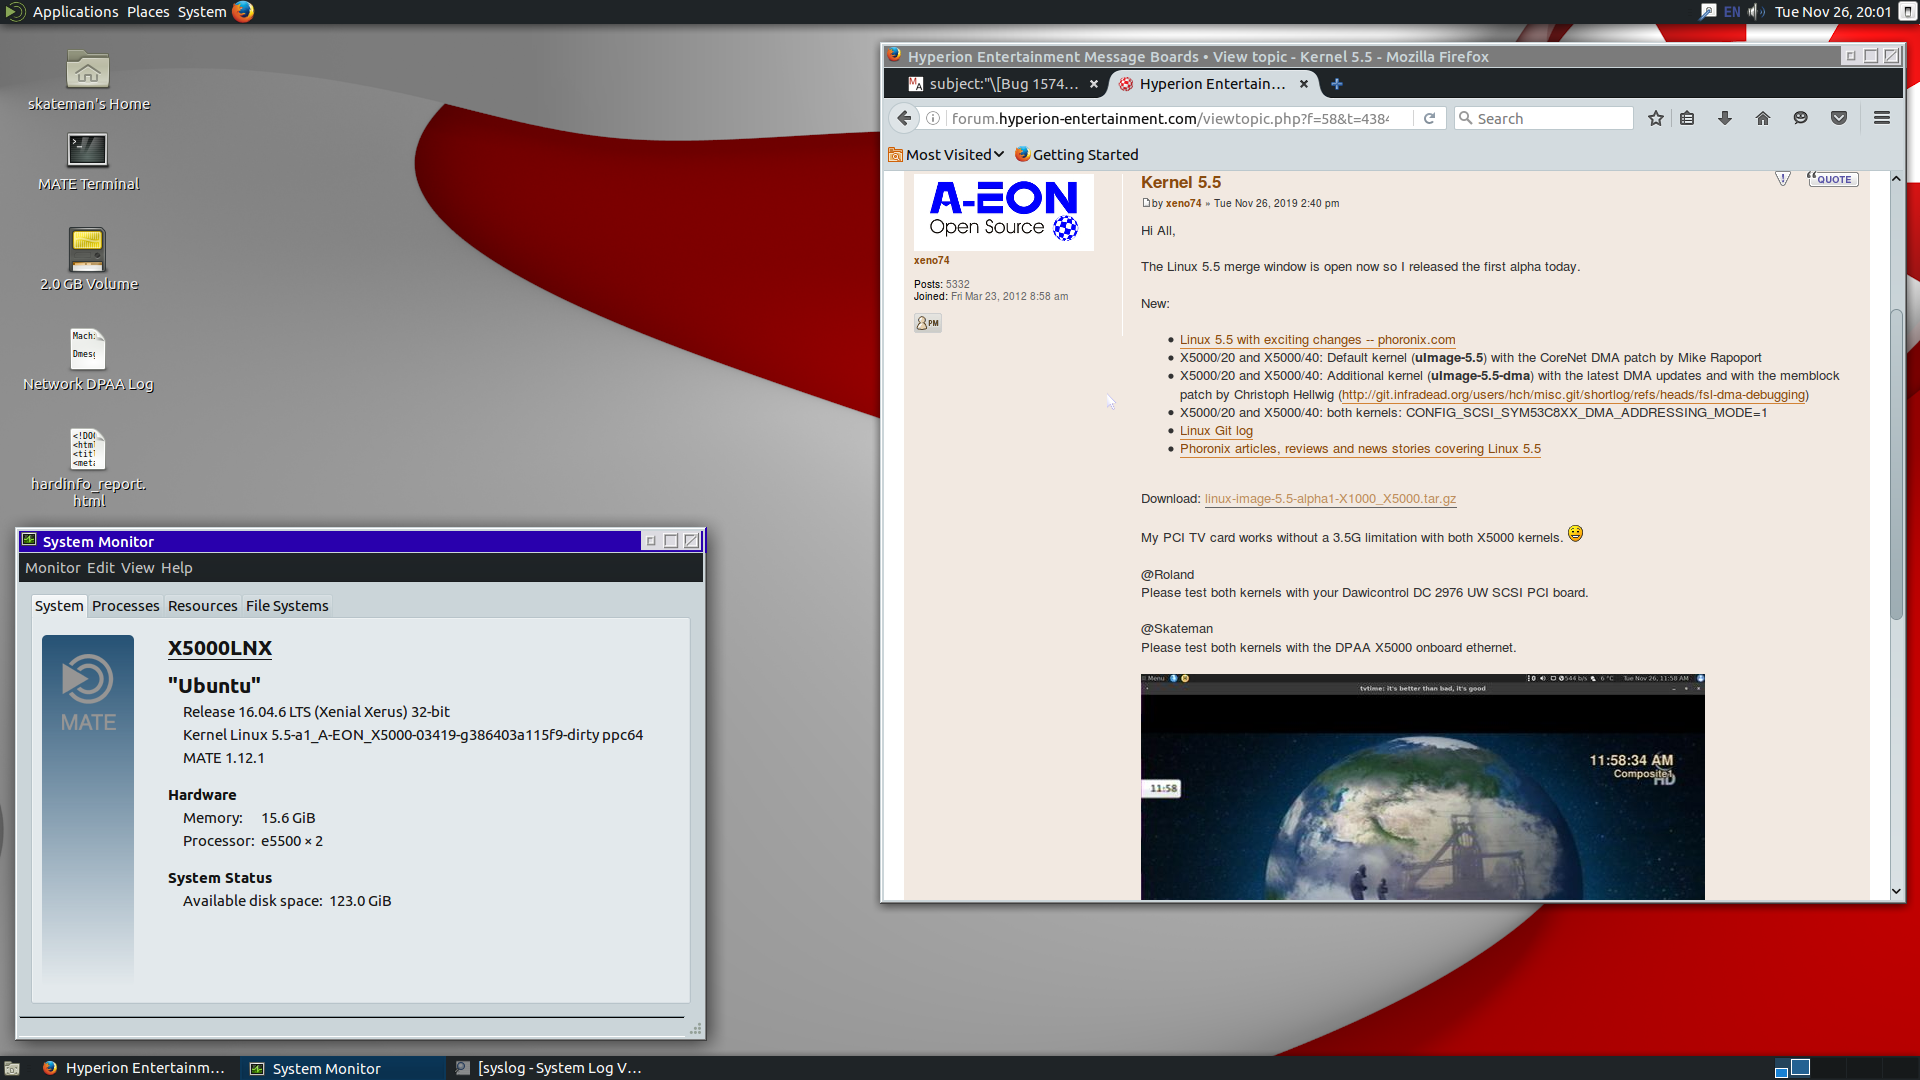Save page to Pocket icon
The height and width of the screenshot is (1080, 1920).
pos(1839,118)
